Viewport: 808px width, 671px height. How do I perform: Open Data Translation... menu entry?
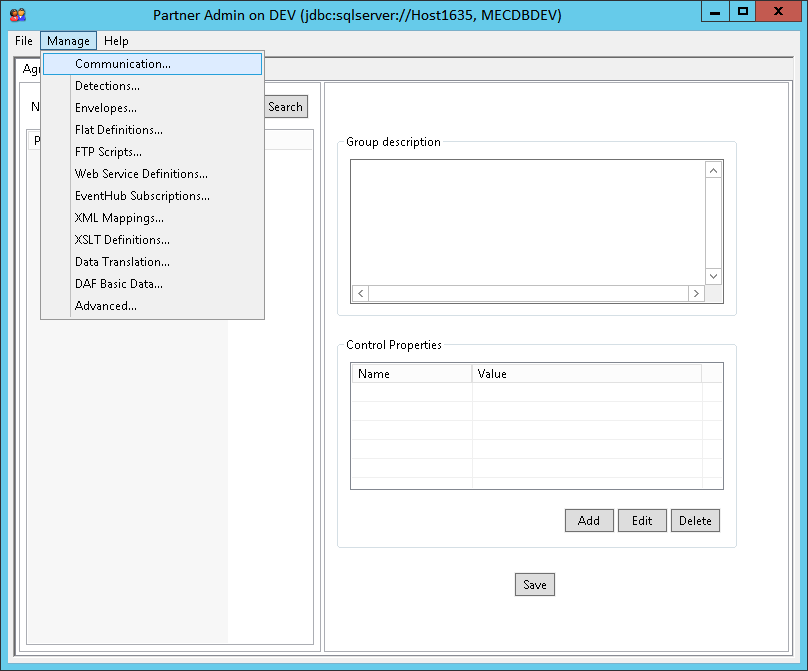click(122, 262)
